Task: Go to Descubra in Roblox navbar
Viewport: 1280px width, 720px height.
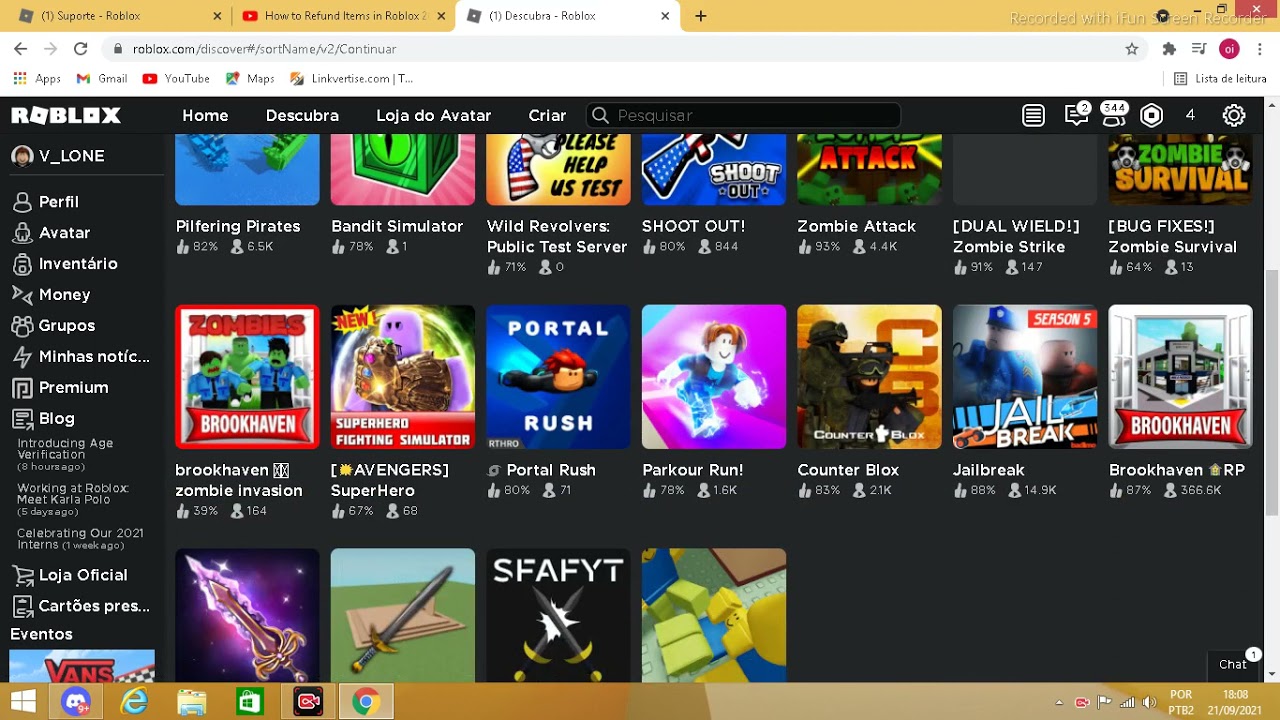Action: click(x=302, y=116)
